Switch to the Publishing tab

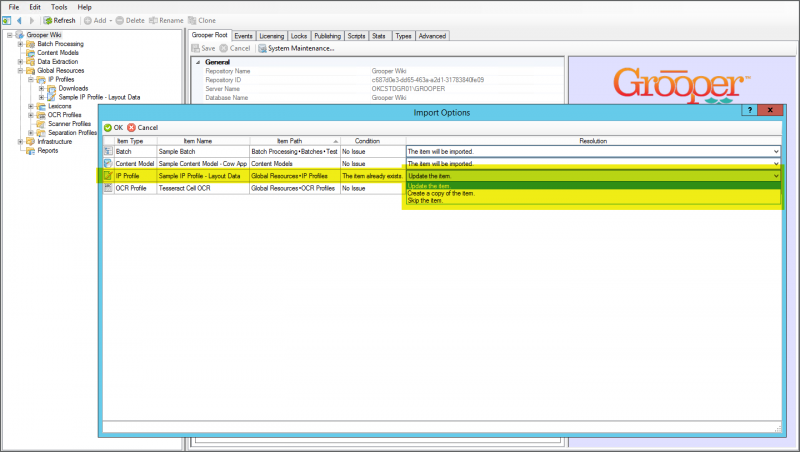[x=327, y=35]
